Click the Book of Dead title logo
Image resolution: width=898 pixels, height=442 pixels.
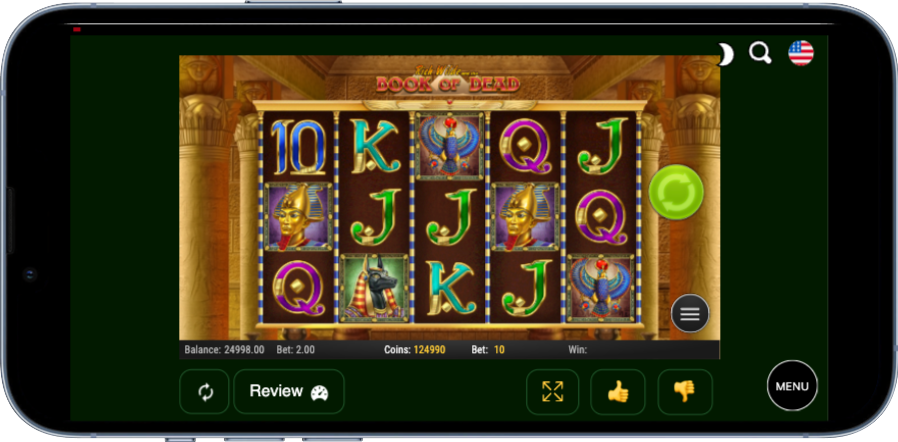[x=447, y=79]
